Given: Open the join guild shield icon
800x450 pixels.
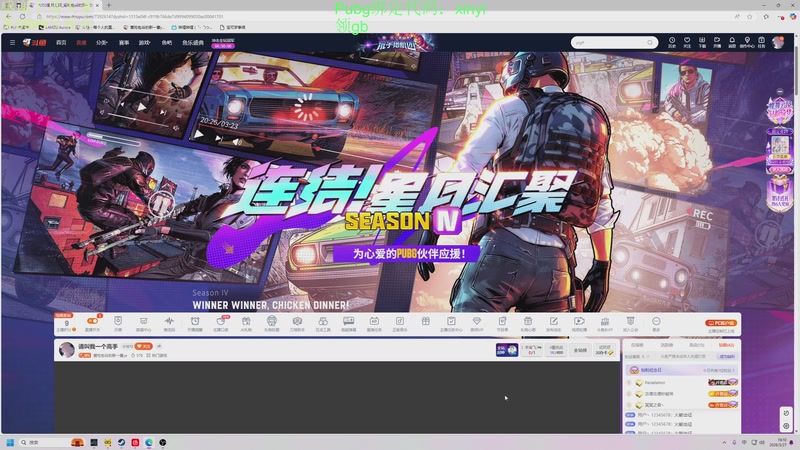Looking at the screenshot, I should [x=631, y=323].
